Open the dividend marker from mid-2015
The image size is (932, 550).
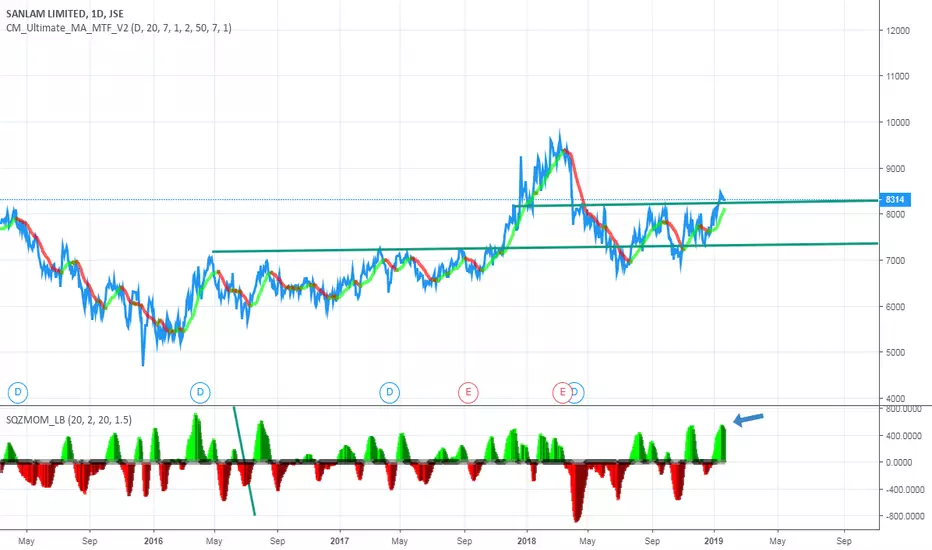click(18, 392)
